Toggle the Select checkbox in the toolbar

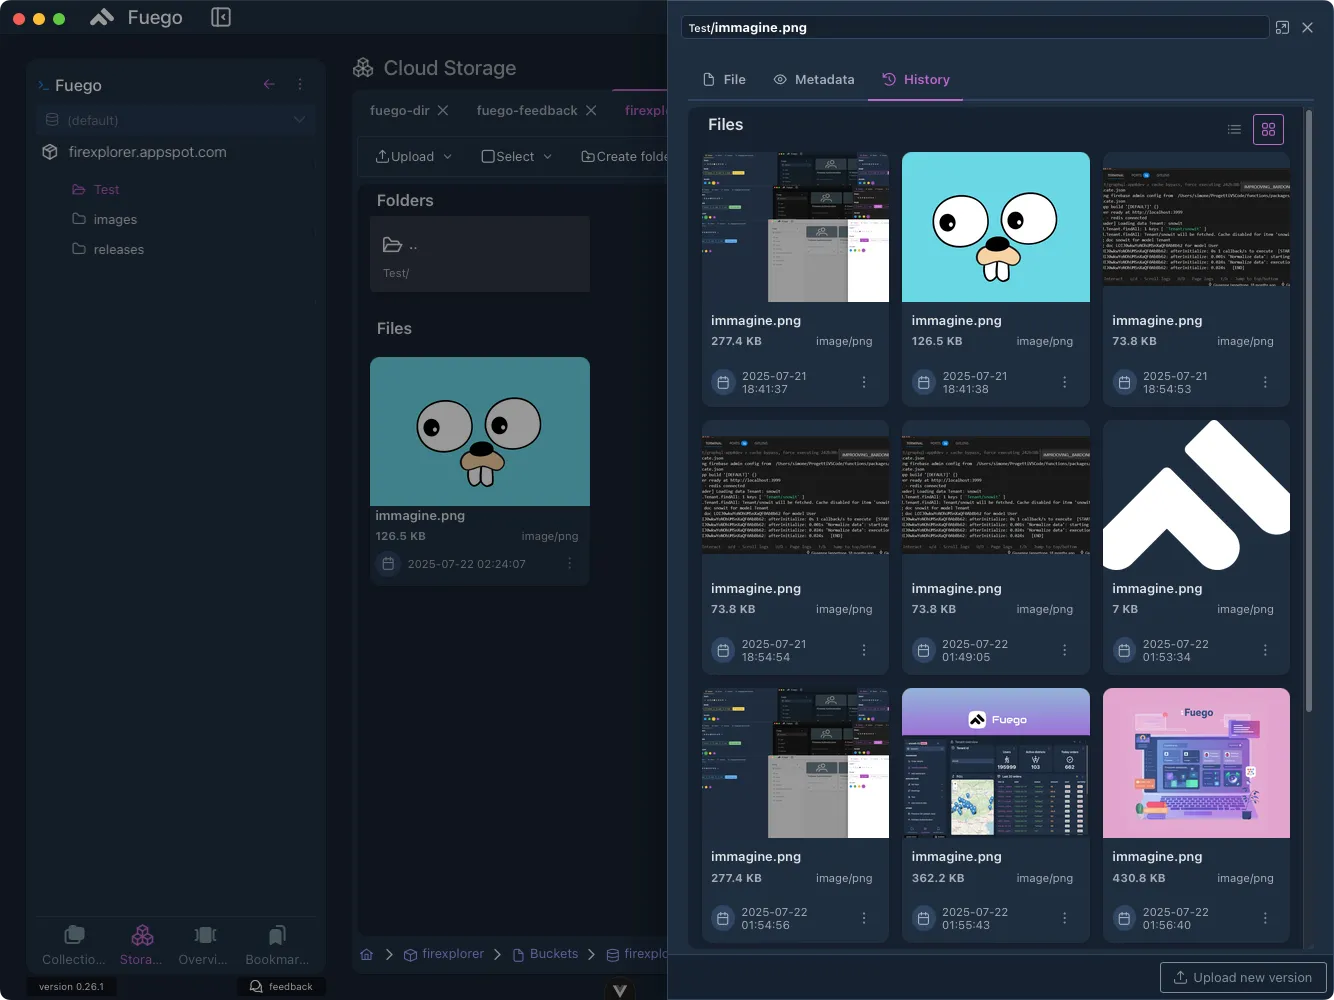pos(488,157)
